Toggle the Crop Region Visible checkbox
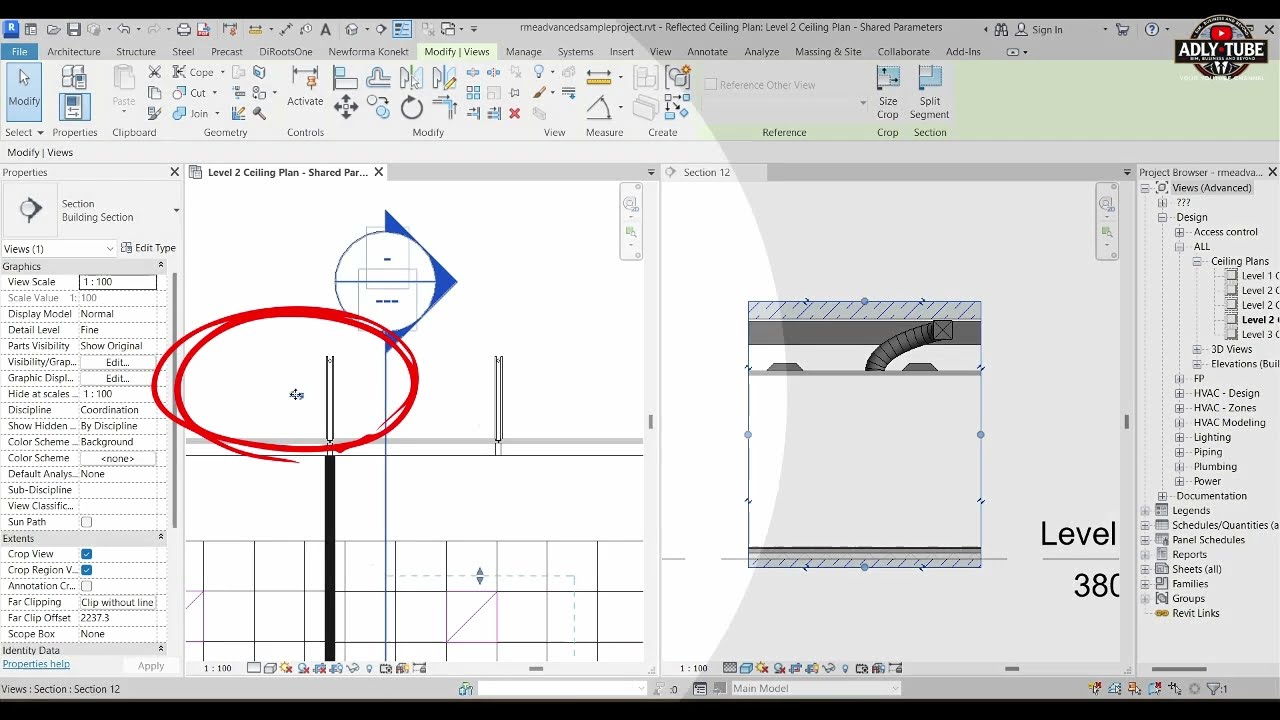 click(x=86, y=570)
